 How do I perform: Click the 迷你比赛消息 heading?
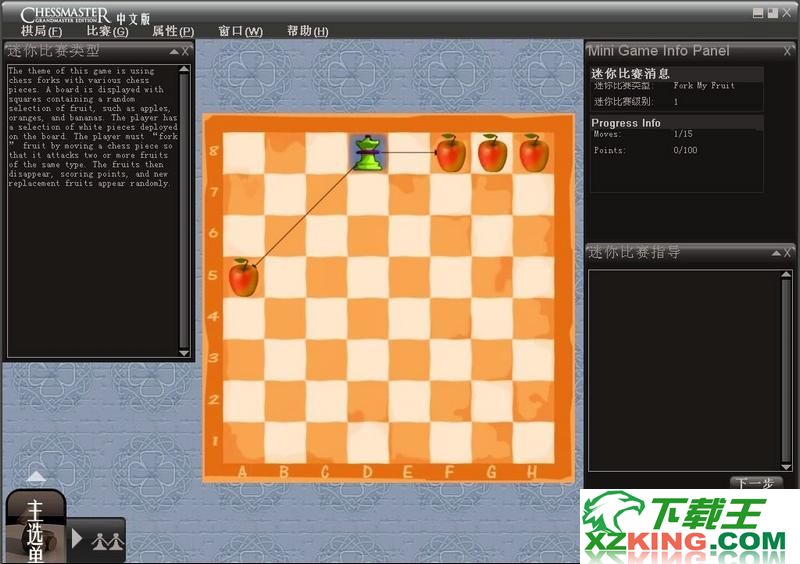coord(630,73)
